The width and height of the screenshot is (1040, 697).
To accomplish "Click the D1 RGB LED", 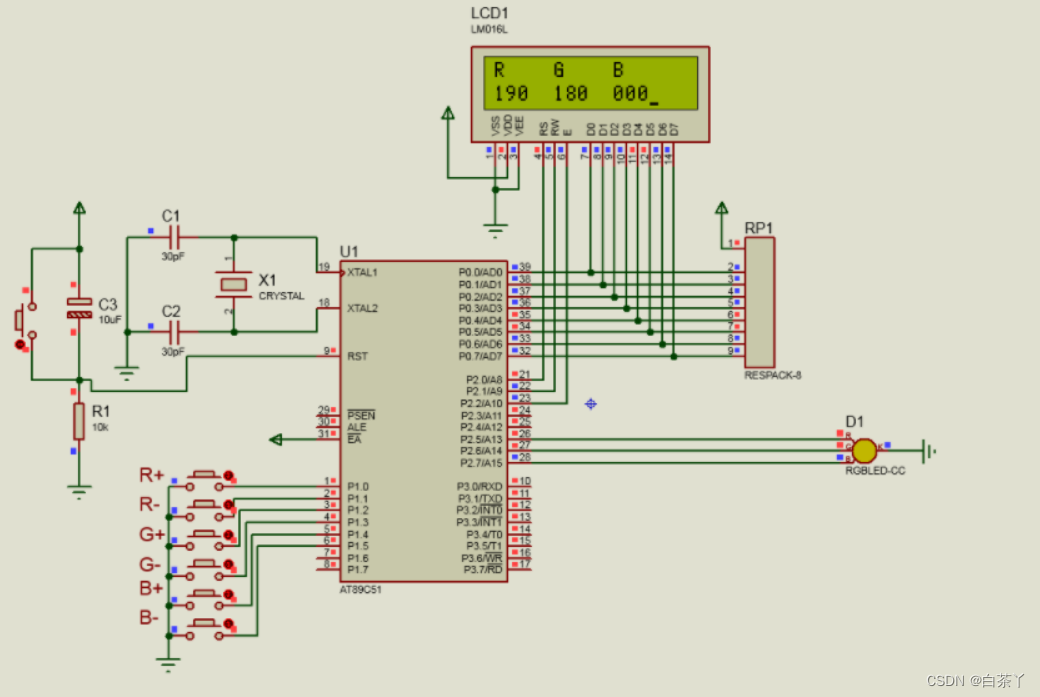I will pos(864,451).
